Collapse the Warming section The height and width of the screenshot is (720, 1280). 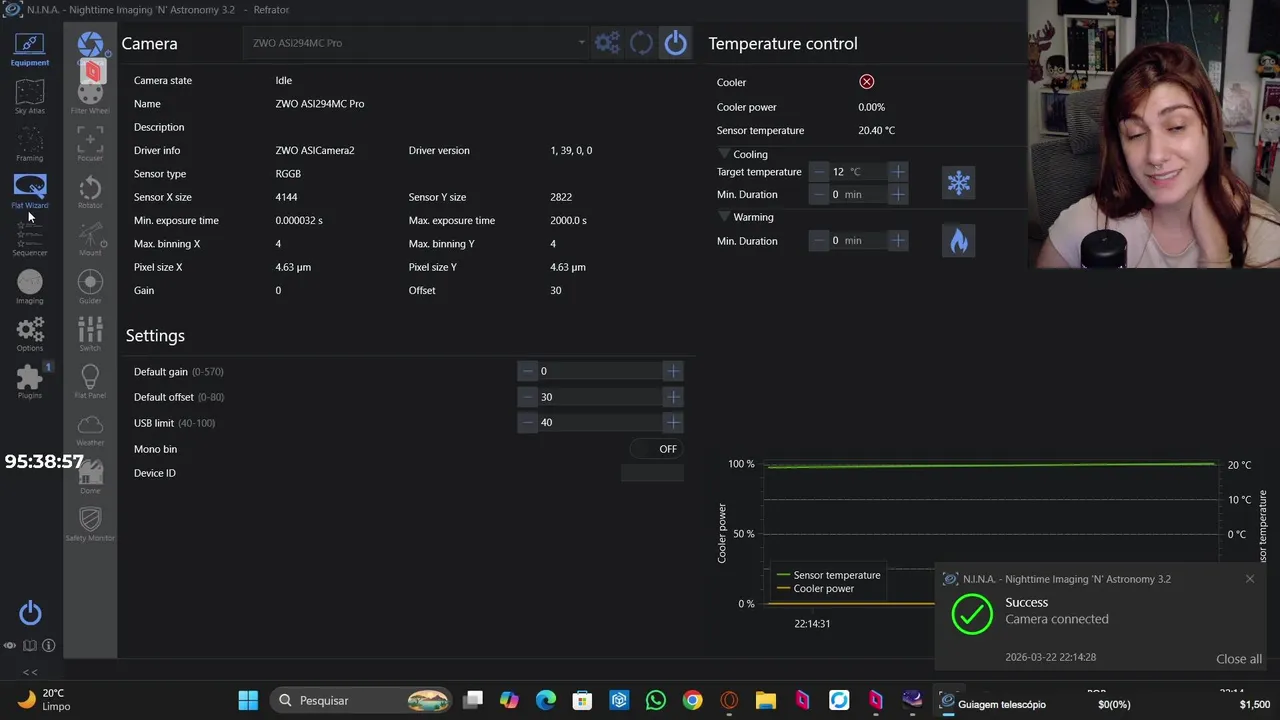pos(724,216)
